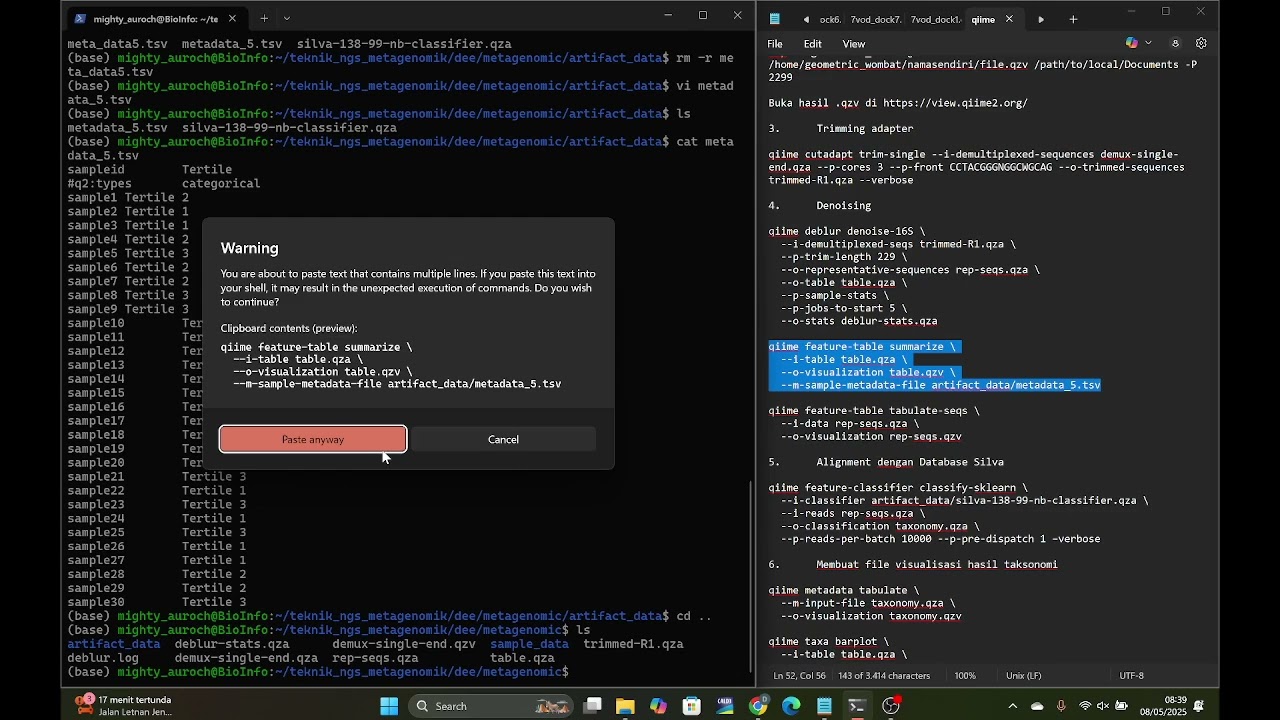Open a new terminal tab with plus
1280x720 pixels.
264,18
